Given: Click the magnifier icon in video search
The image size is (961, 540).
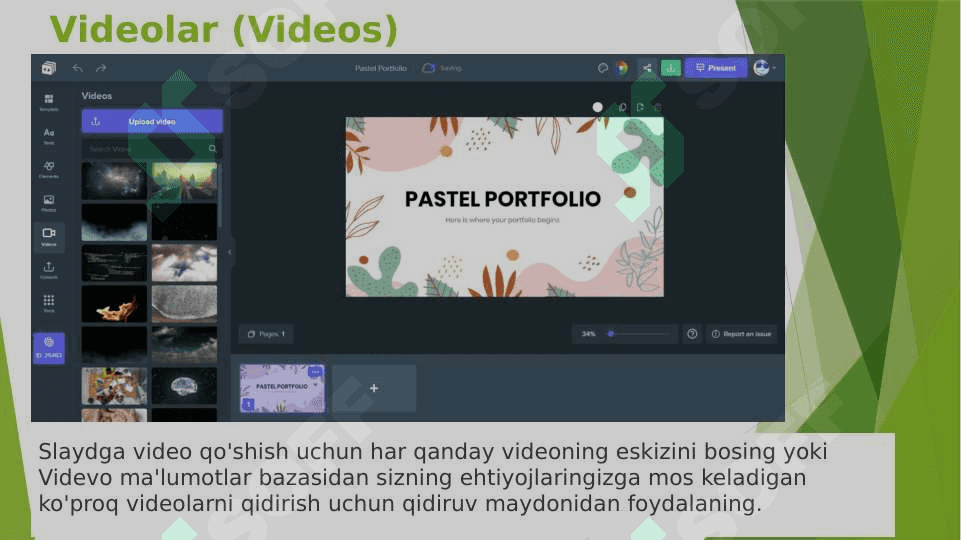Looking at the screenshot, I should pos(213,148).
